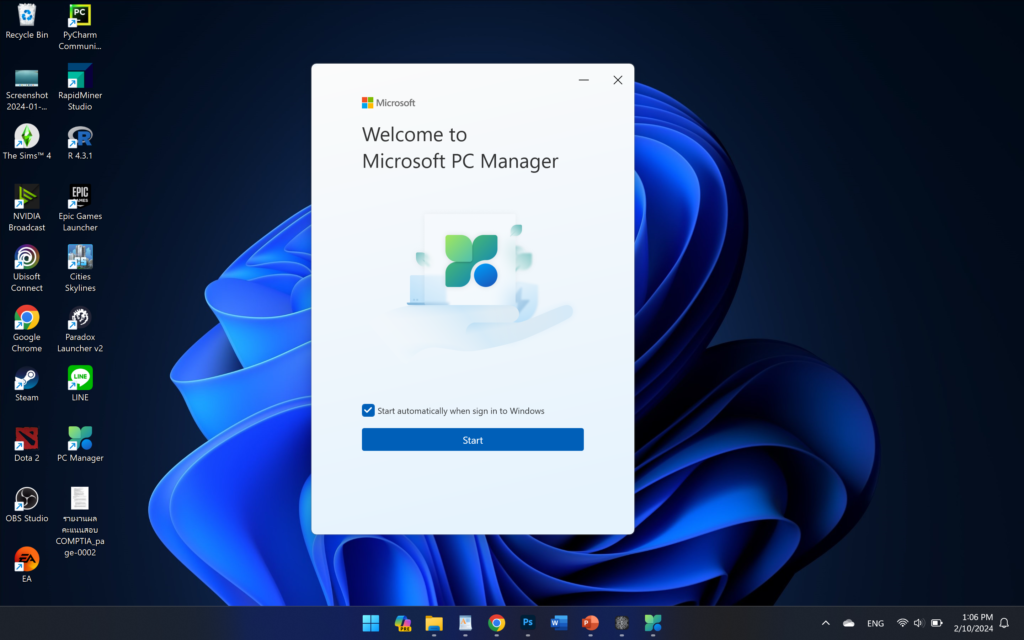The height and width of the screenshot is (640, 1024).
Task: Select the Dota 2 desktop shortcut
Action: click(27, 445)
